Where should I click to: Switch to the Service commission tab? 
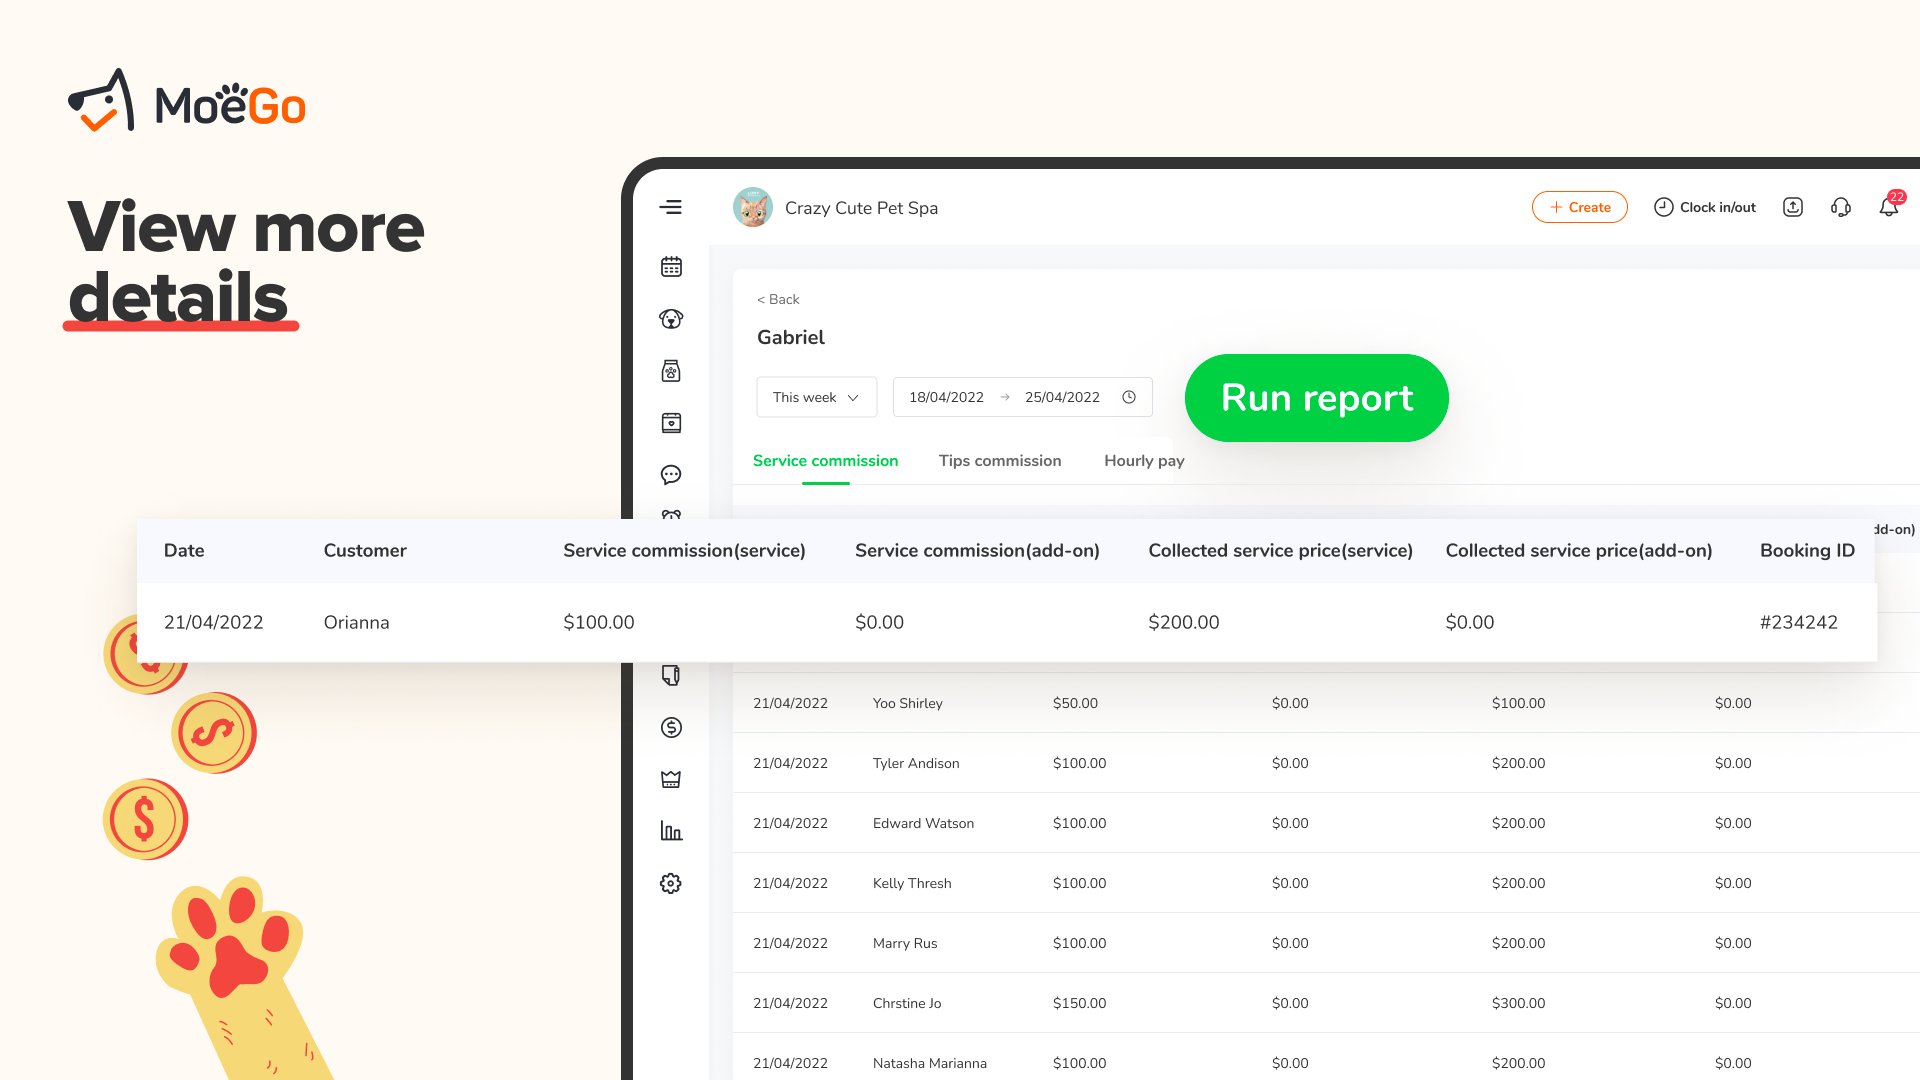point(826,461)
